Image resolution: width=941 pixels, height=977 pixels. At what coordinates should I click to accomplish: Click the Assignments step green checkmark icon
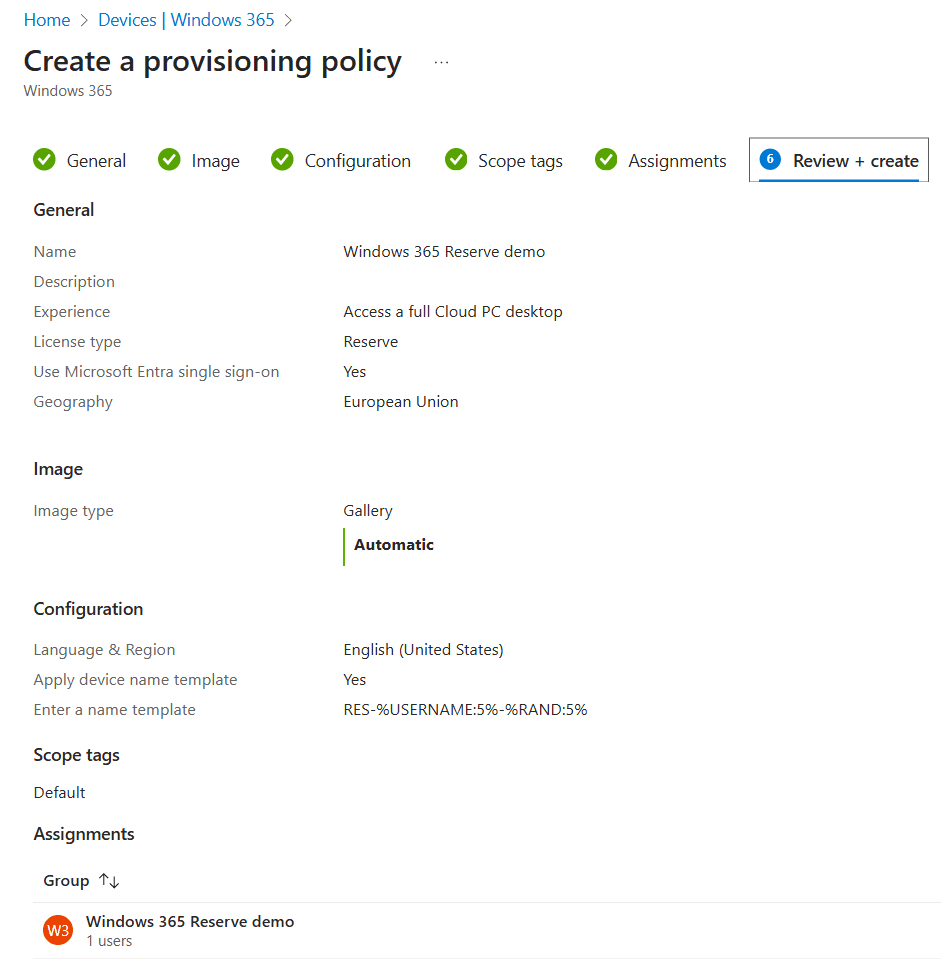[606, 160]
